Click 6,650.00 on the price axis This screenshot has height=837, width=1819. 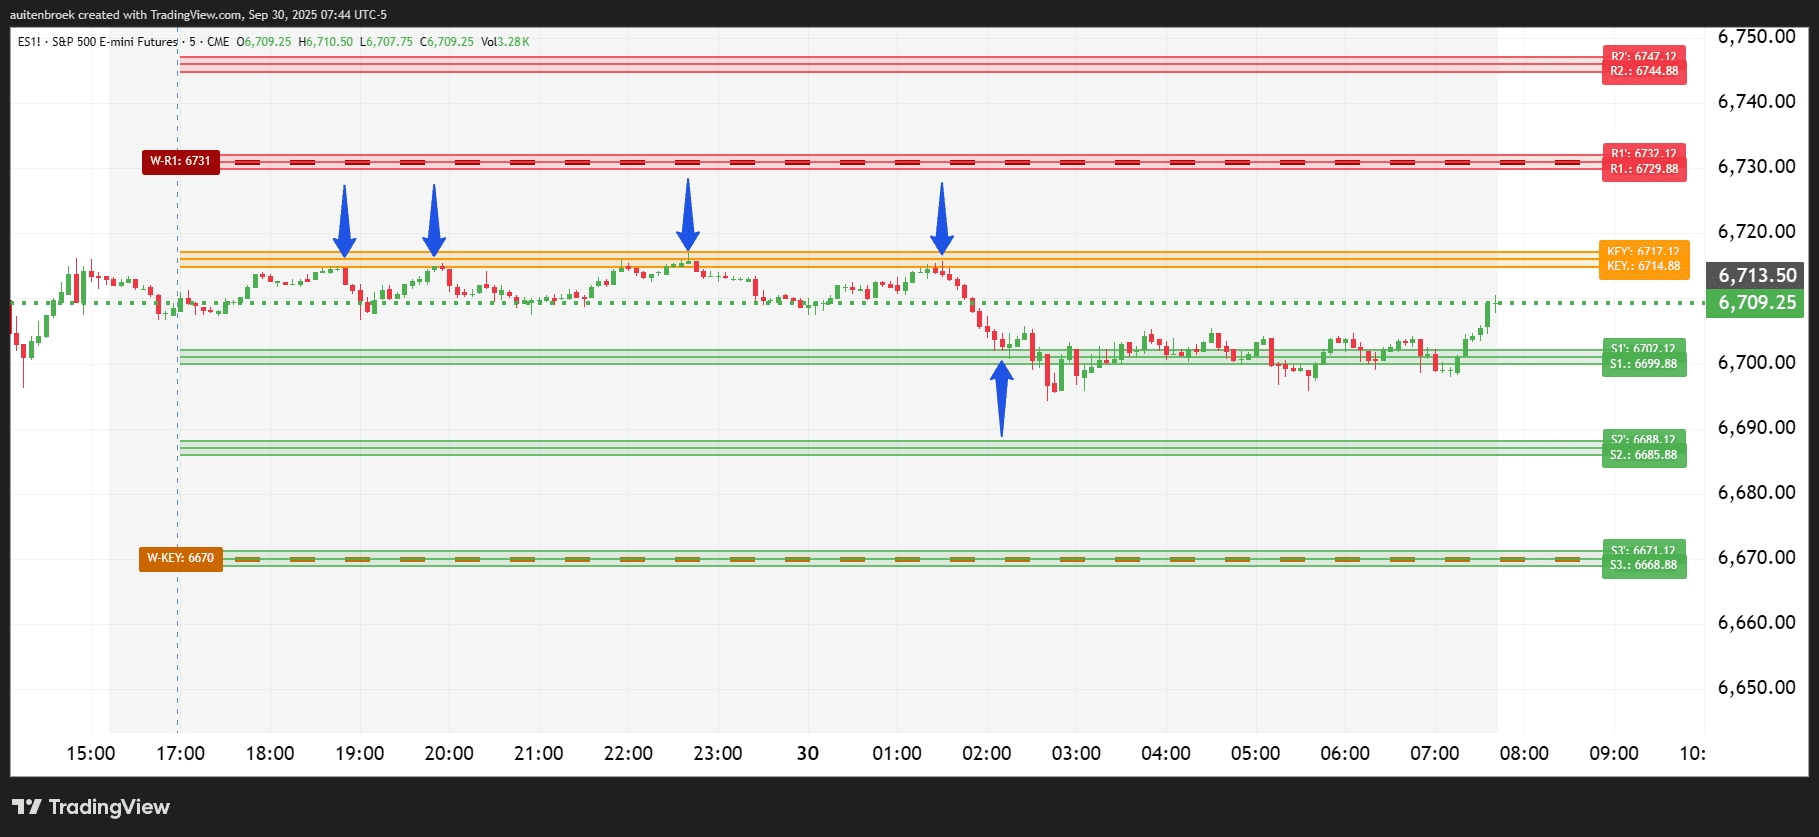click(1756, 687)
